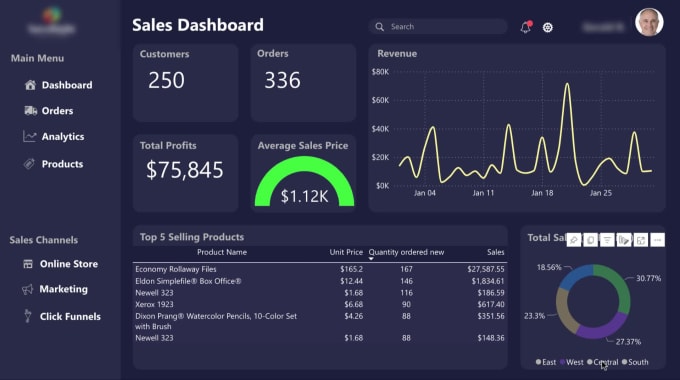Click the Total Profits $75,845 value
The image size is (680, 380).
pos(185,170)
